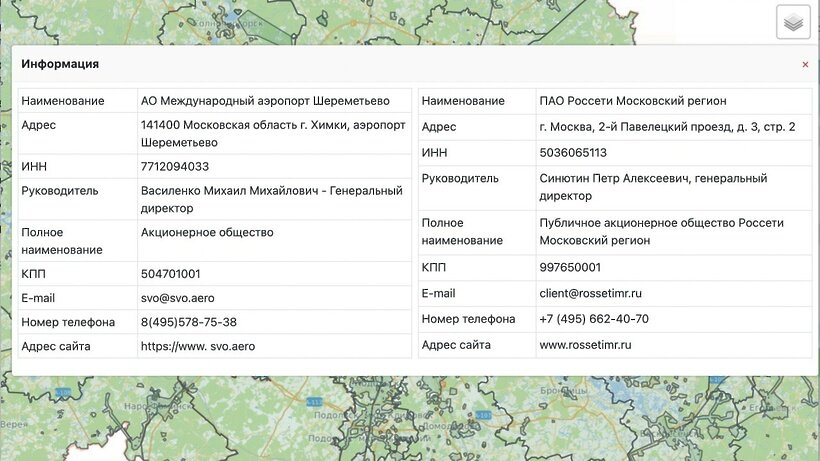
Task: Click the Информация heading
Action: coord(60,64)
